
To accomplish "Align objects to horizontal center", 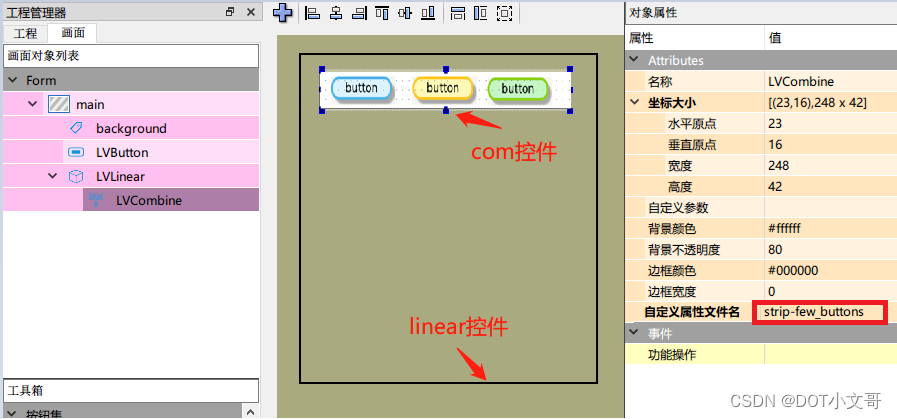I will (336, 13).
